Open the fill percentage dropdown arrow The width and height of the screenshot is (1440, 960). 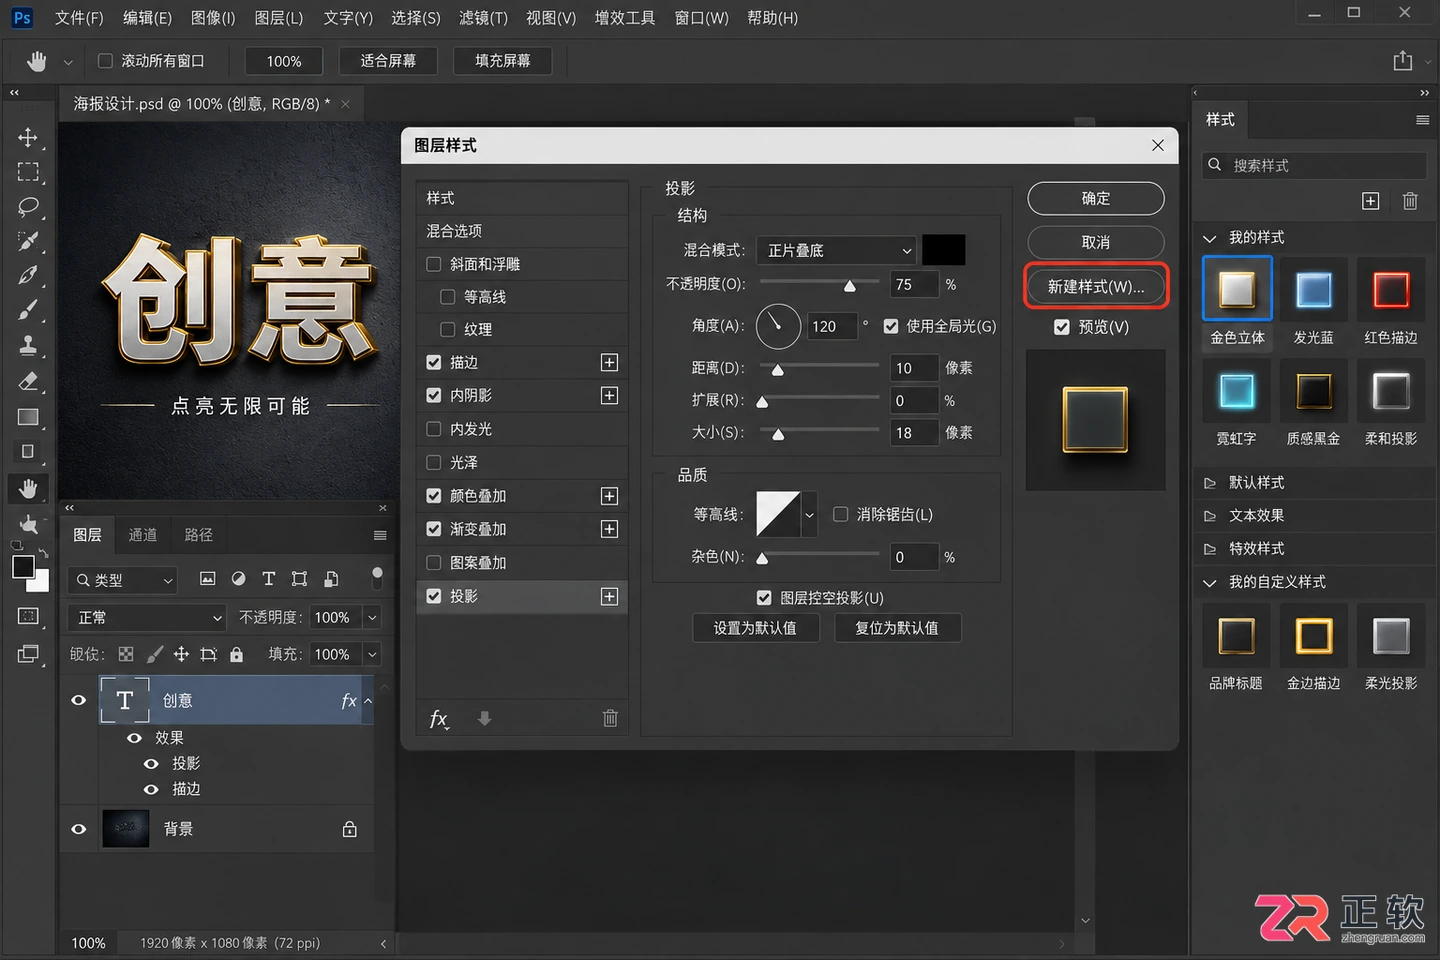(372, 654)
